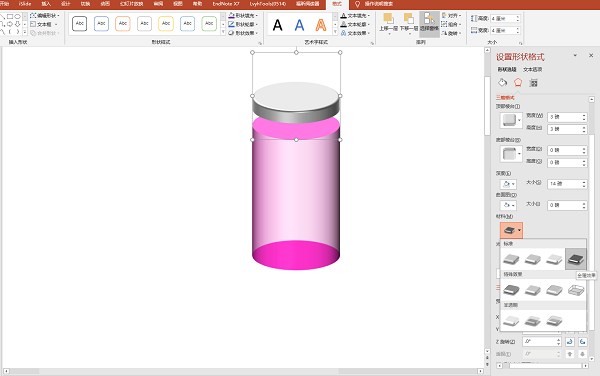
Task: Select the Plastic material preset
Action: pos(554,259)
